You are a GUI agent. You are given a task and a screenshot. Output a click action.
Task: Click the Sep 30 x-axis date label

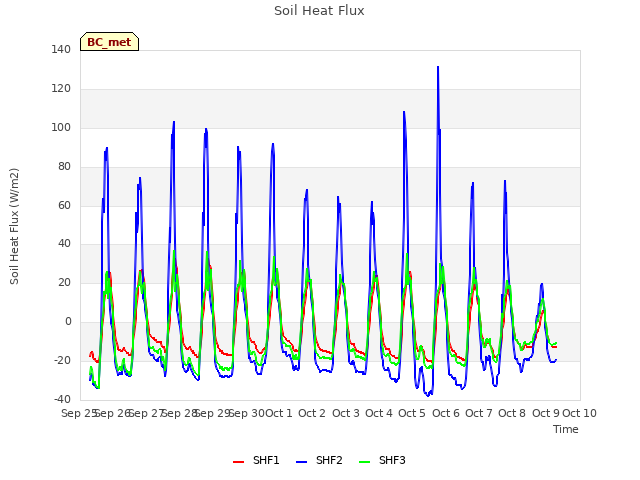[247, 413]
